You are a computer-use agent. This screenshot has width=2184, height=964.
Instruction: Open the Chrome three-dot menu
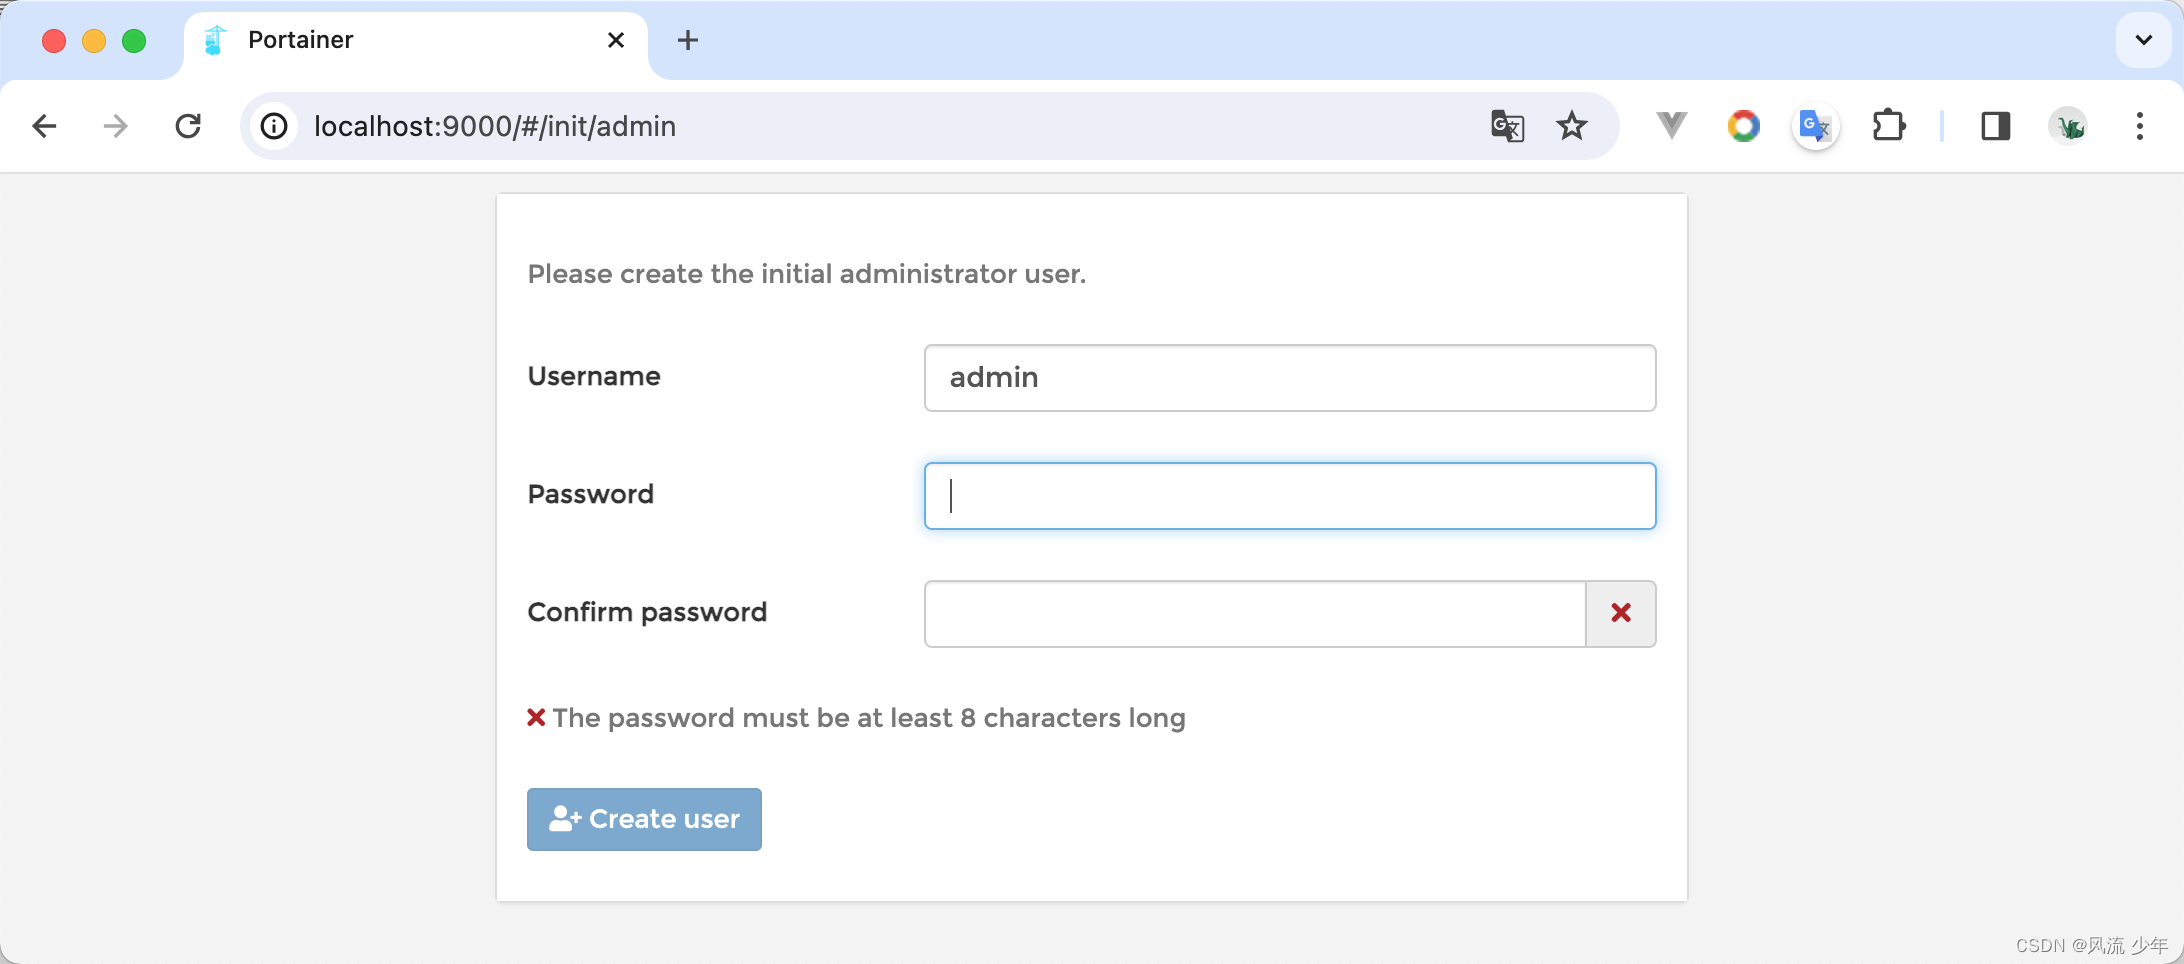tap(2140, 126)
